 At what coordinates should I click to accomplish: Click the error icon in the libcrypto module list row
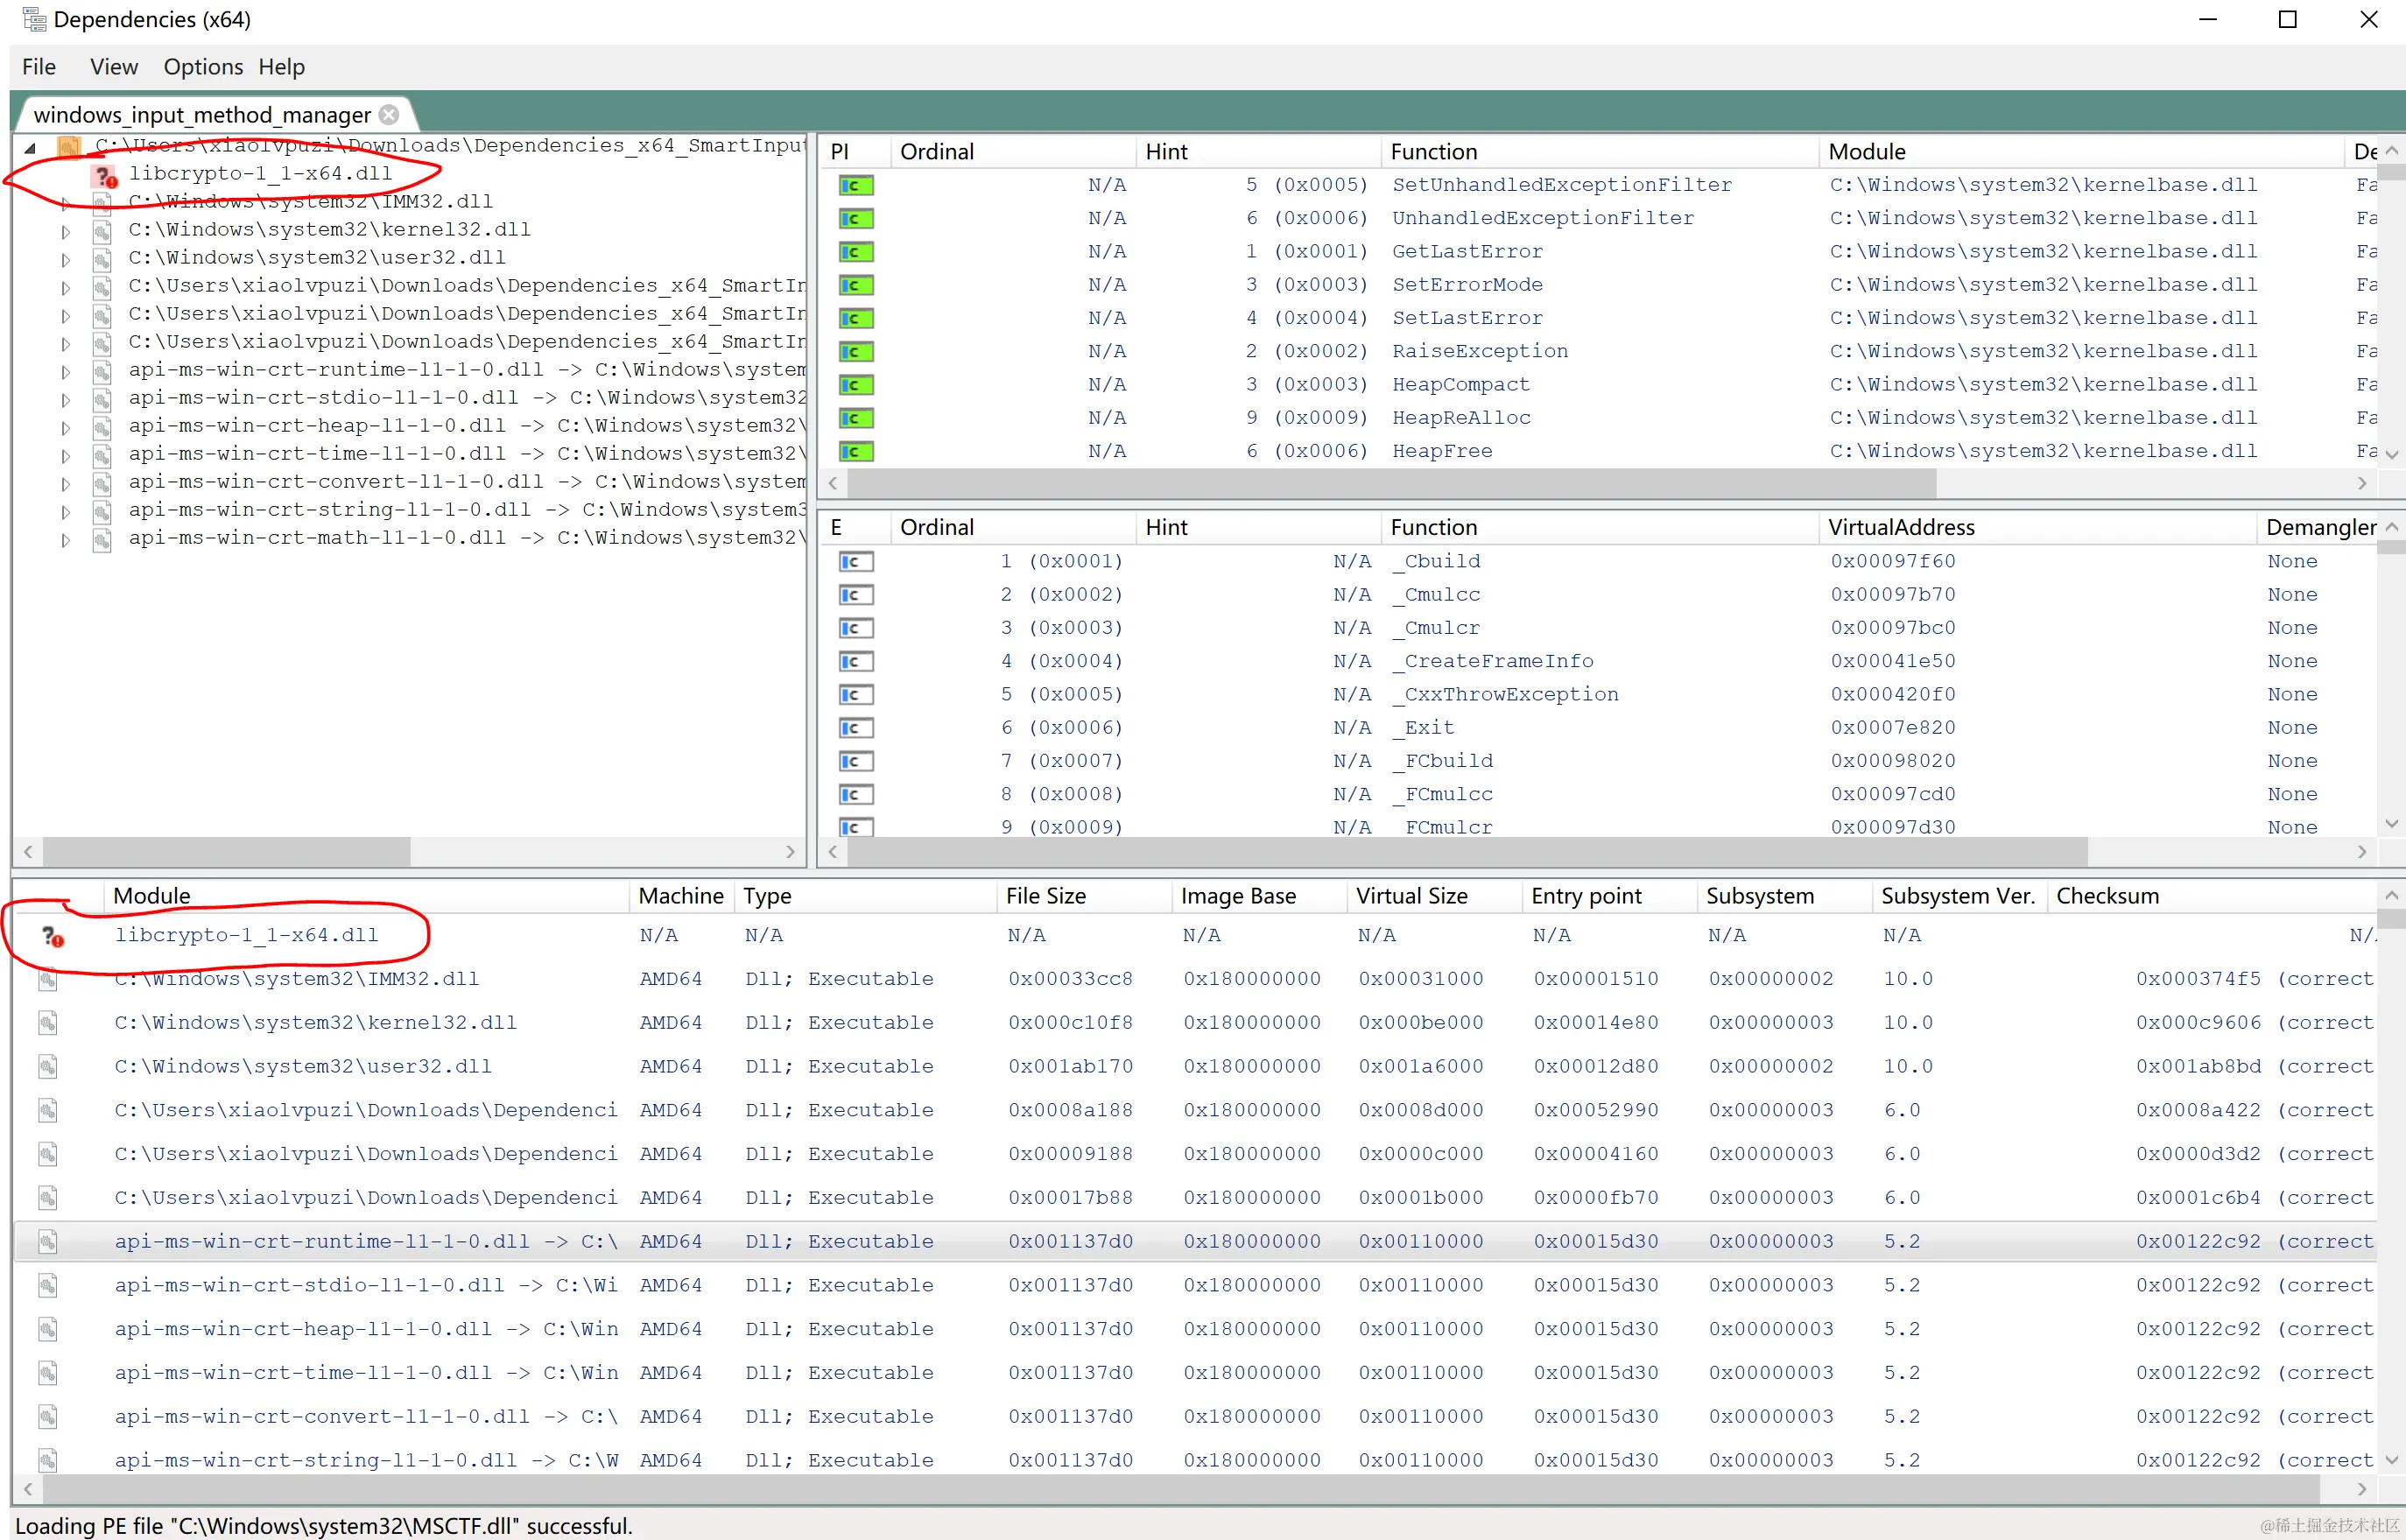coord(52,937)
